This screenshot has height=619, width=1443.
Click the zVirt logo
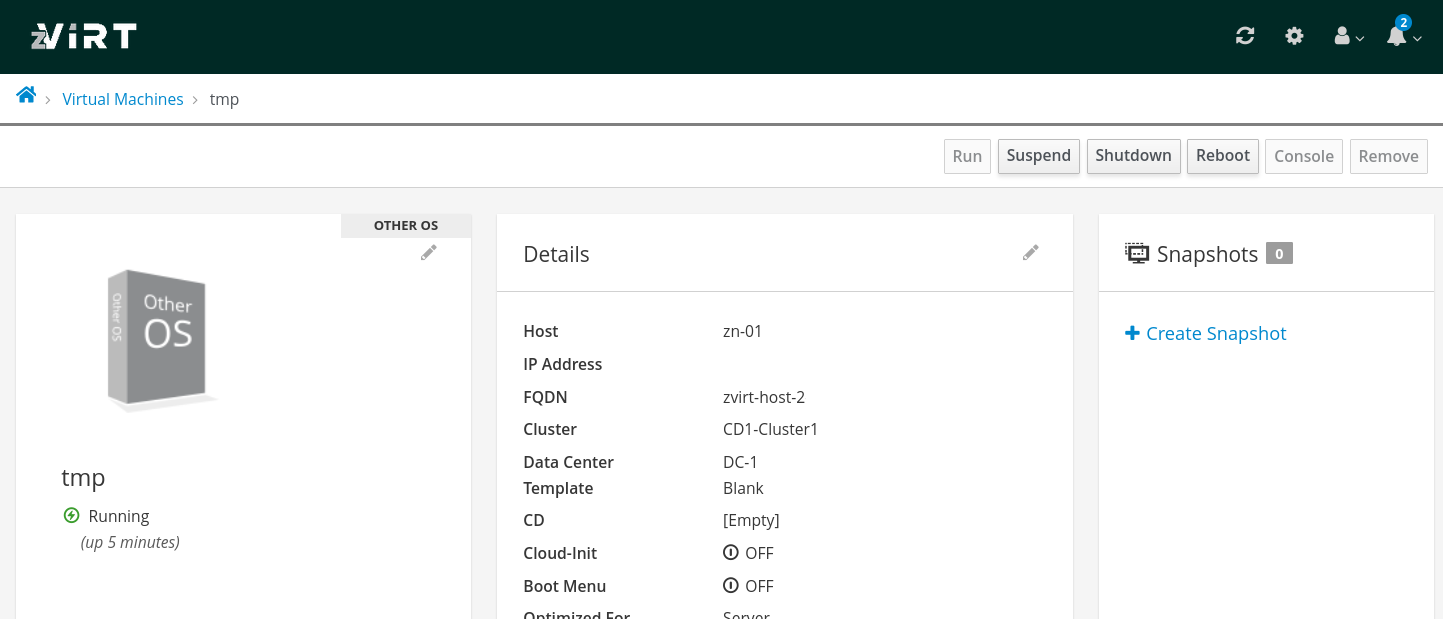83,37
